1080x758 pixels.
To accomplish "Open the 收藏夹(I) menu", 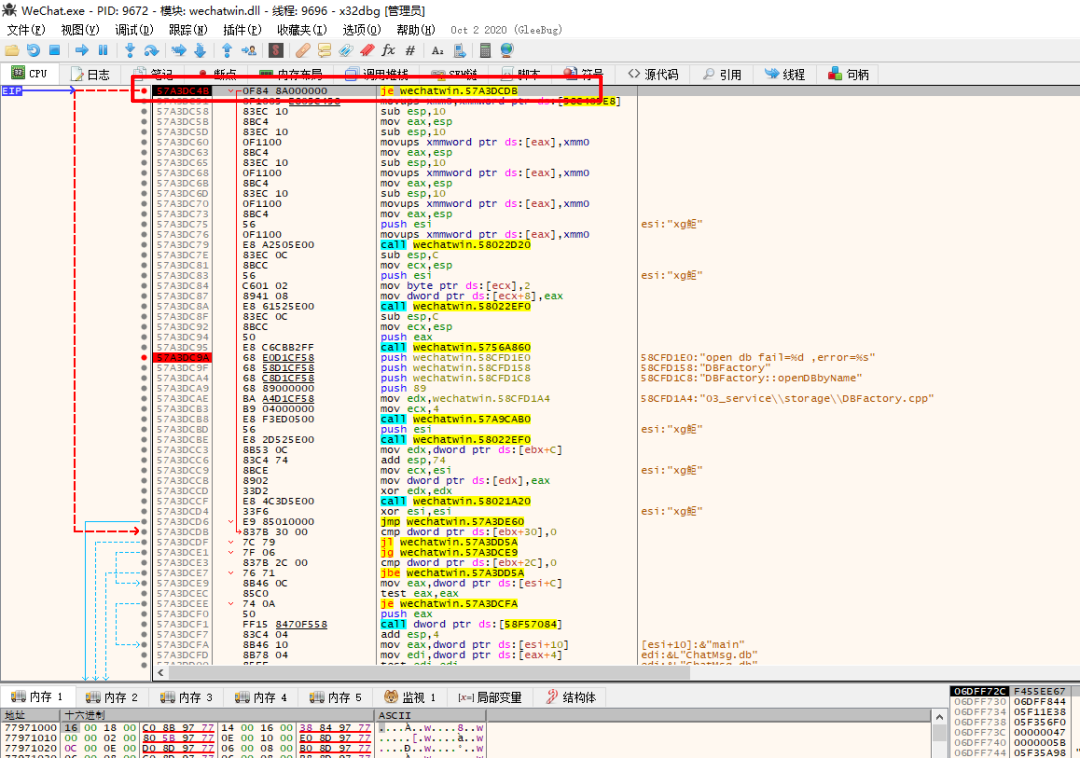I will (x=302, y=30).
